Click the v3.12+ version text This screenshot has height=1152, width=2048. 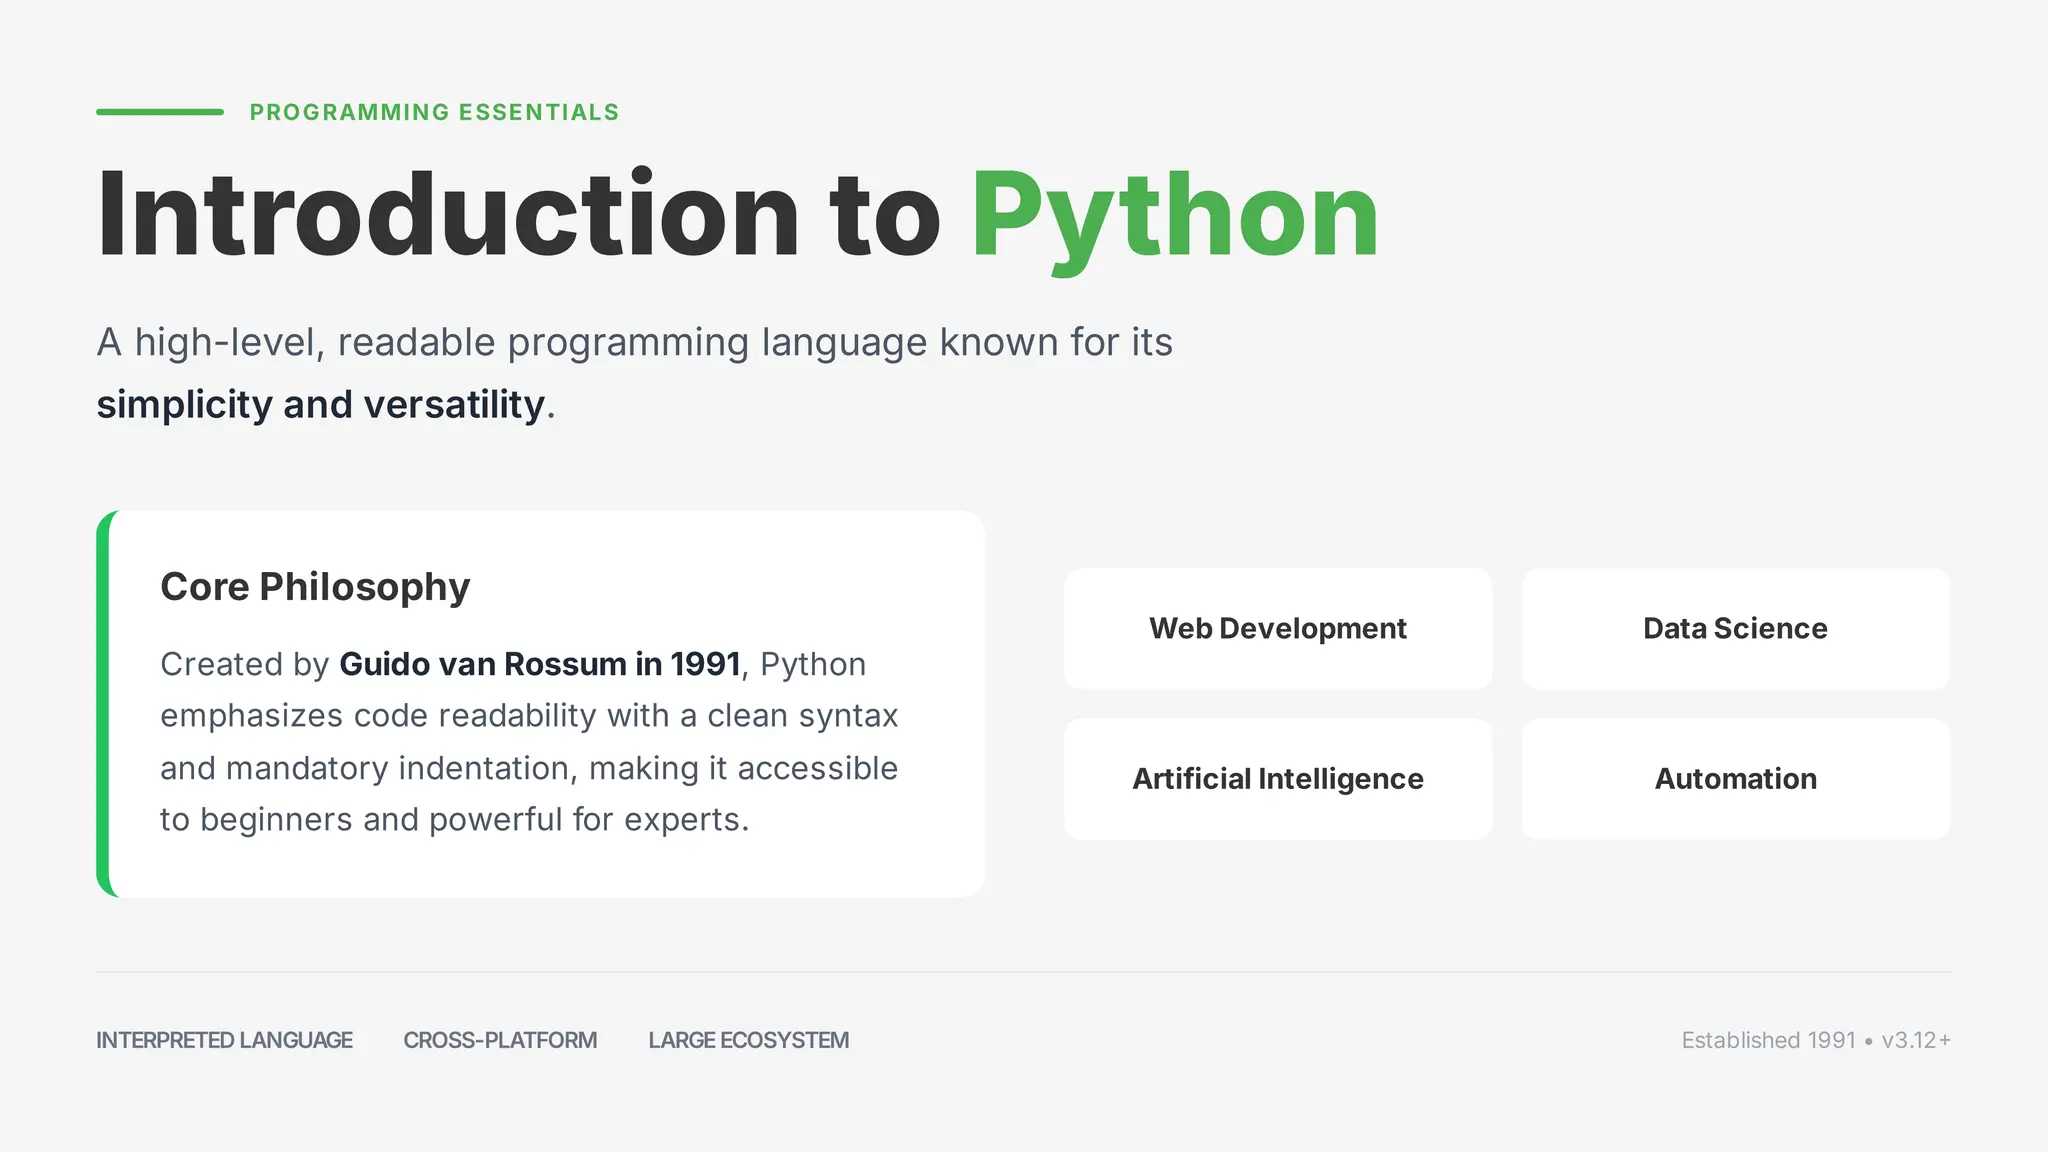point(1915,1040)
